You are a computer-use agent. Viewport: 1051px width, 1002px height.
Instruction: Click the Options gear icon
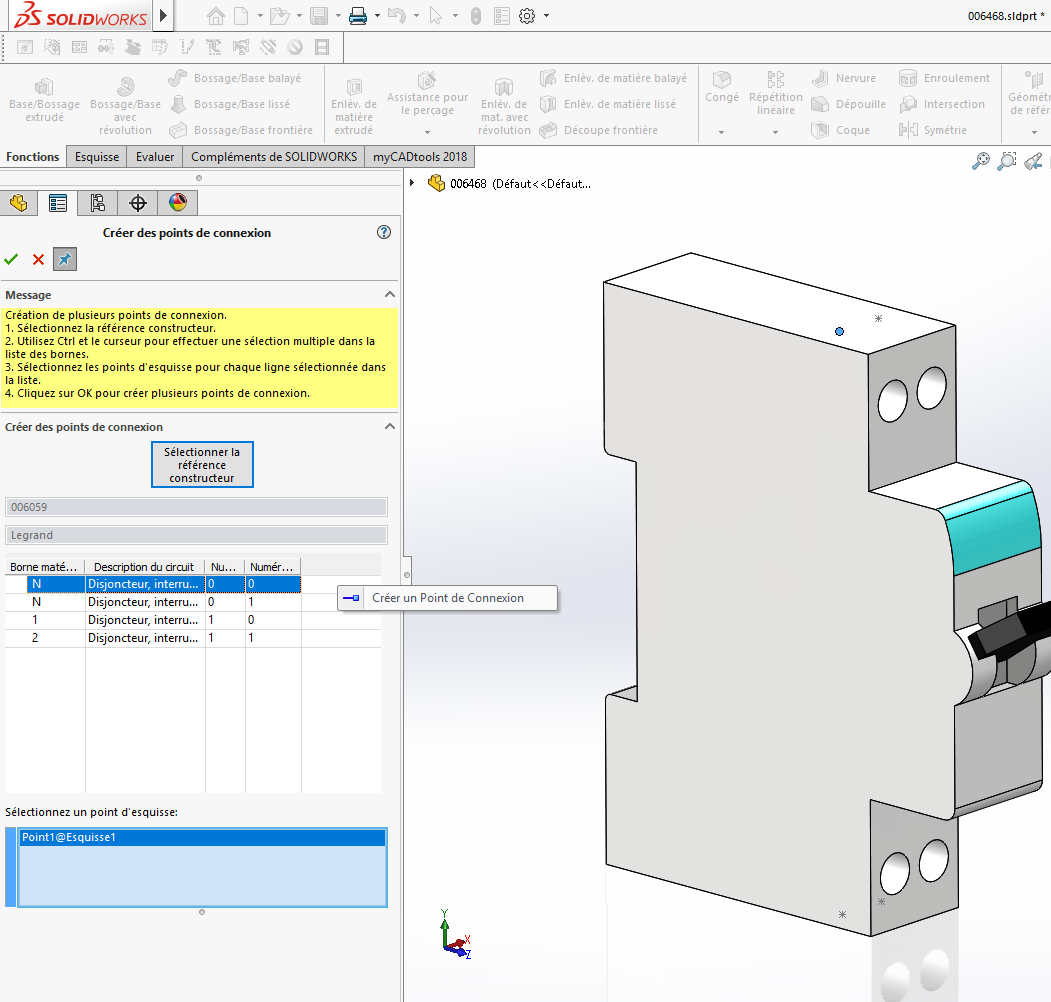click(528, 15)
